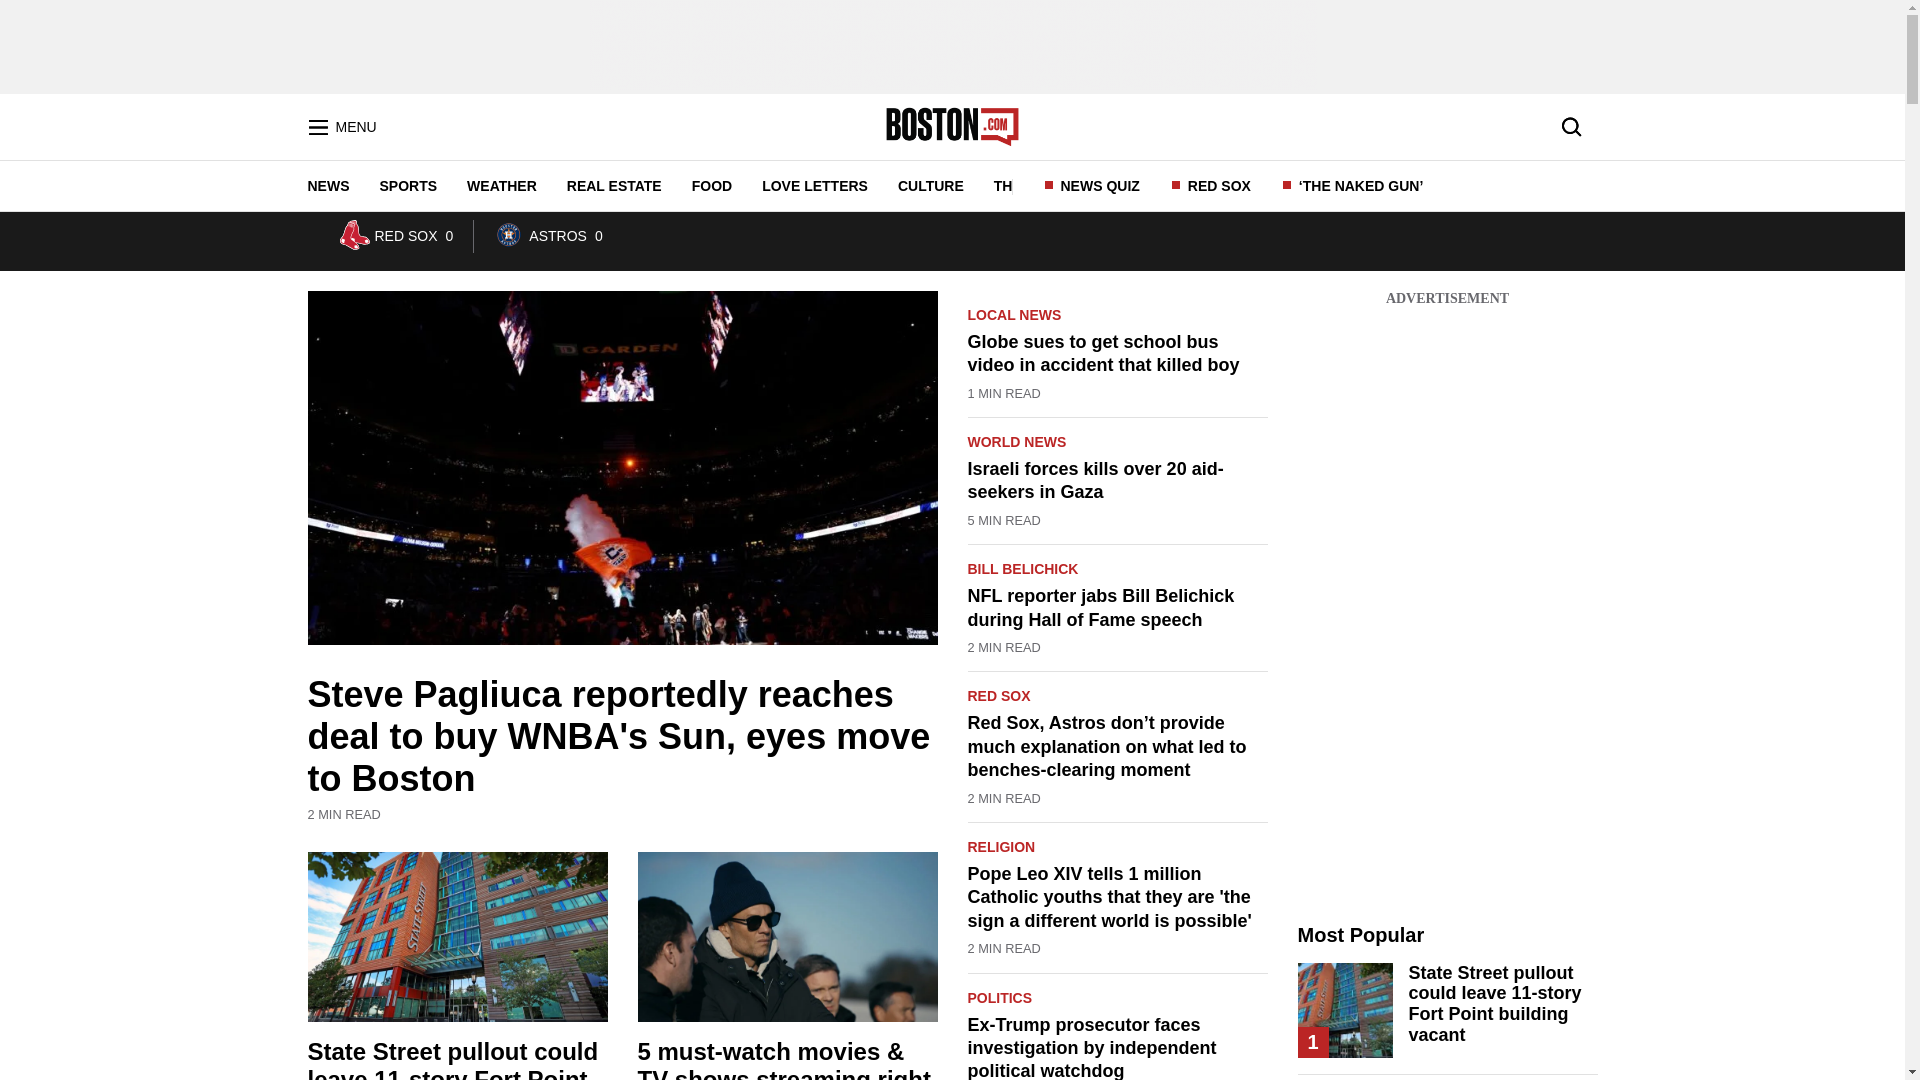This screenshot has height=1080, width=1920.
Task: Read Steve Pagliuca WNBA Sun headline
Action: click(x=619, y=736)
